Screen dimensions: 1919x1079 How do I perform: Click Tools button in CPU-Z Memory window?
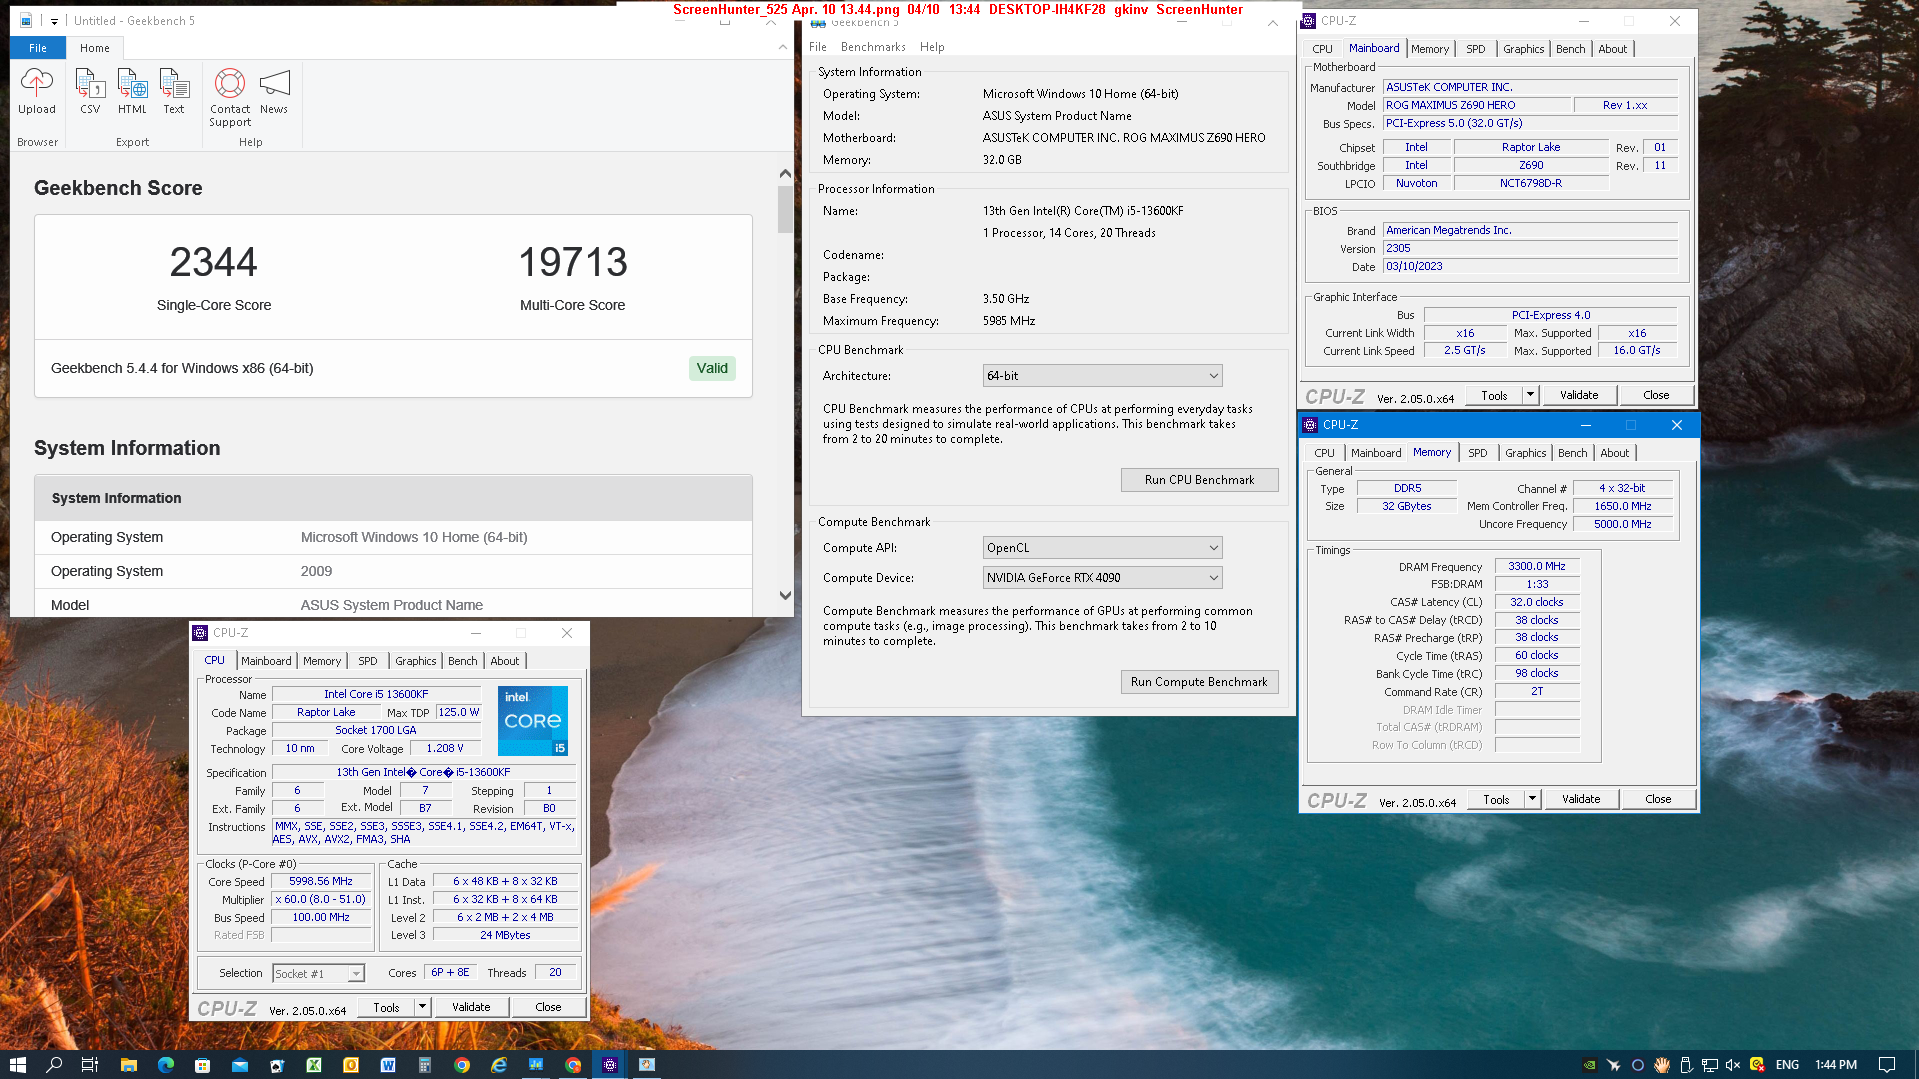1496,799
